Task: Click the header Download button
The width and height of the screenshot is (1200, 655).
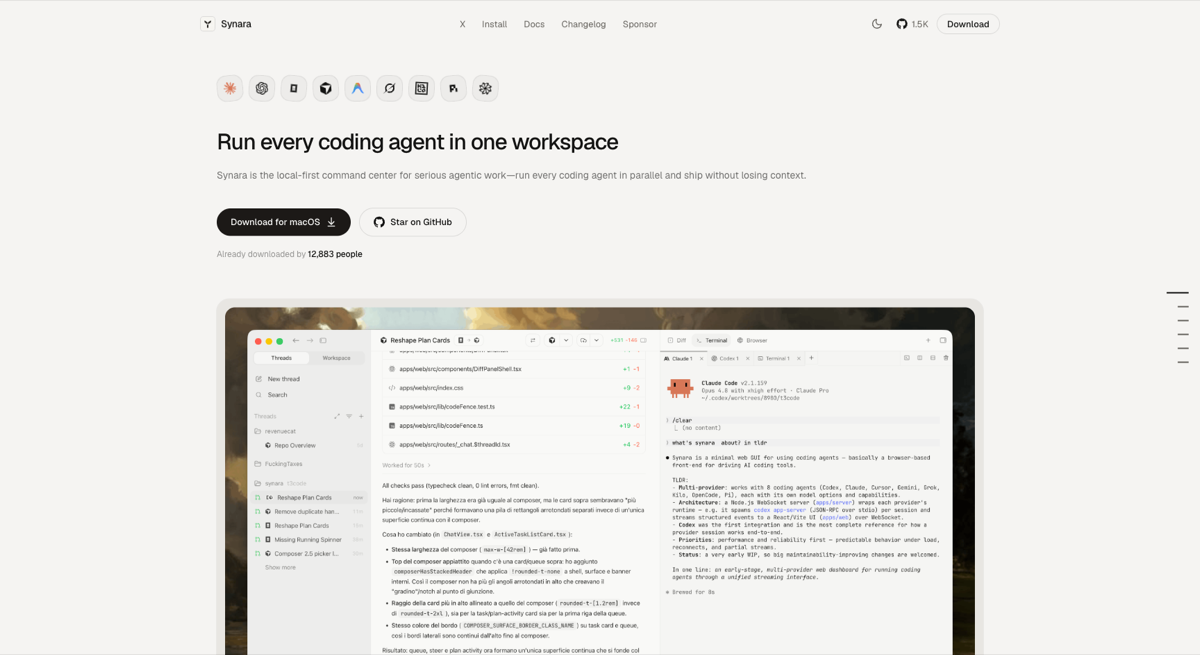Action: tap(968, 24)
